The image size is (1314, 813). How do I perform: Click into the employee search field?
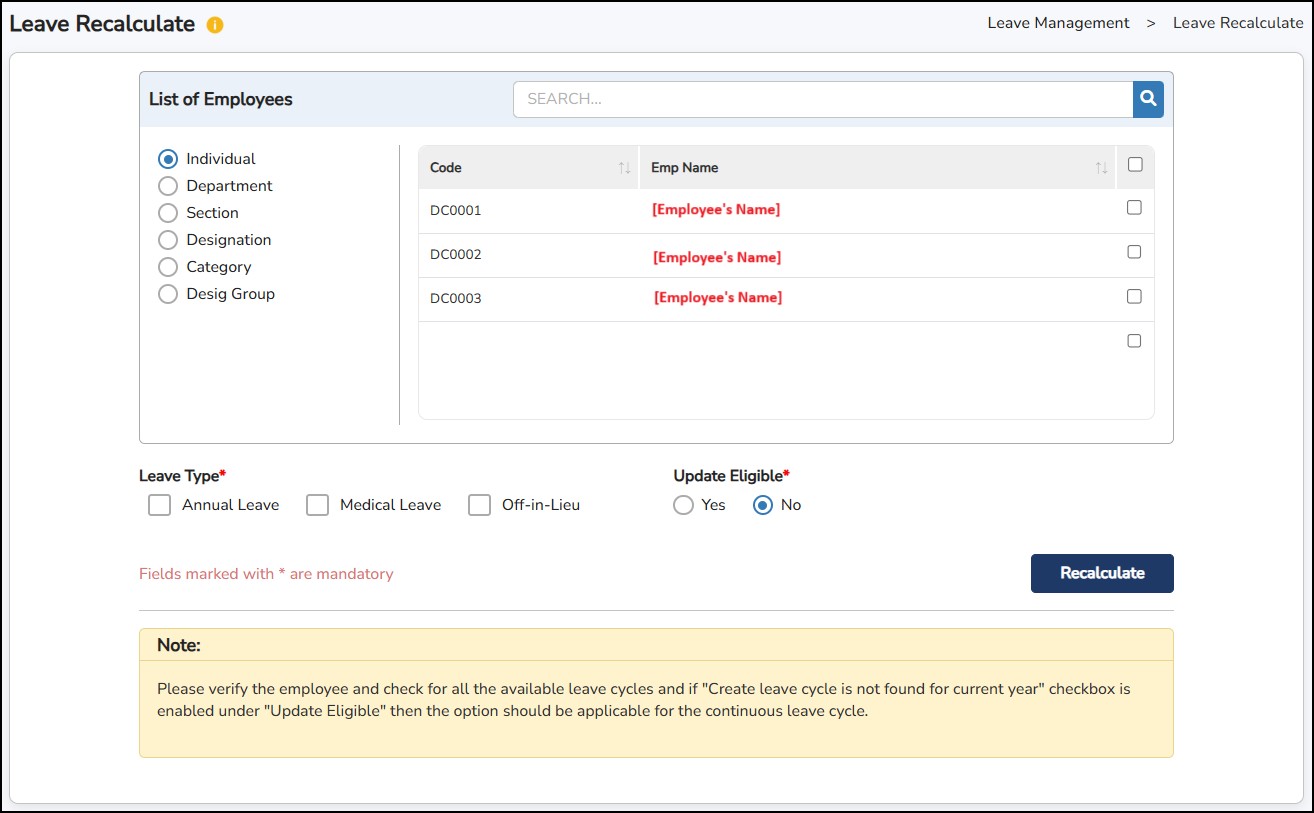pos(822,99)
